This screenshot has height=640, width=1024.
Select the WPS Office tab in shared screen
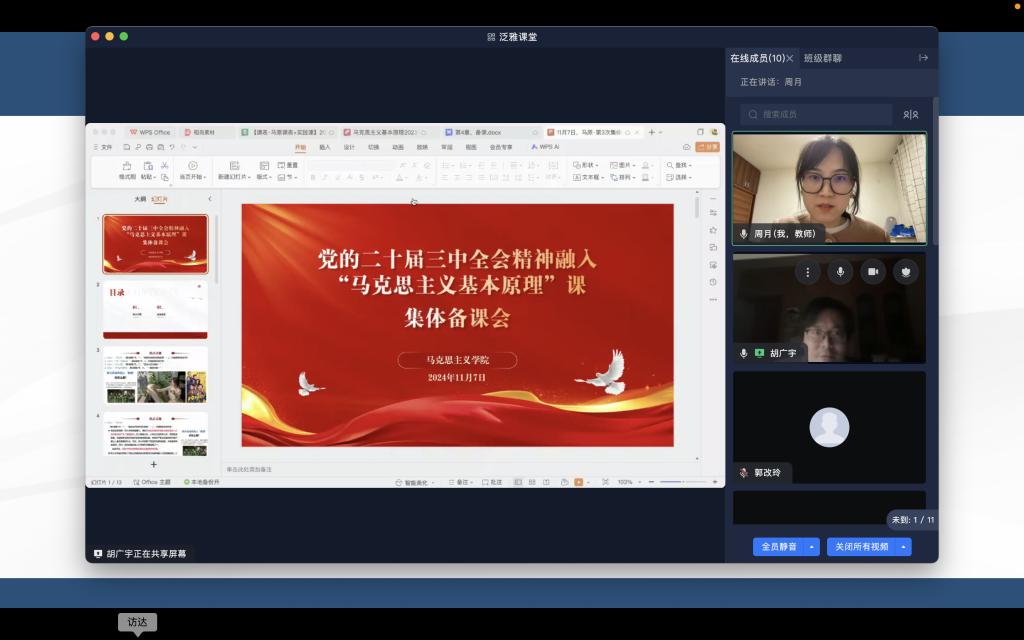click(x=150, y=133)
